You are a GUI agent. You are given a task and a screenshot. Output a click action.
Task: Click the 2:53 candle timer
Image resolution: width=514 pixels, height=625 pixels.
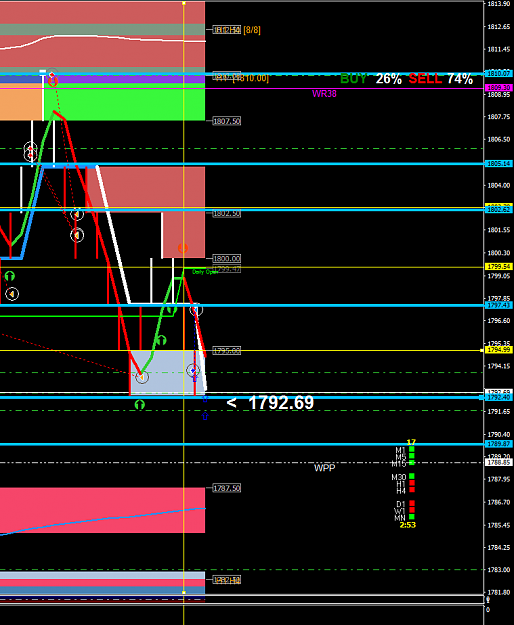click(408, 525)
